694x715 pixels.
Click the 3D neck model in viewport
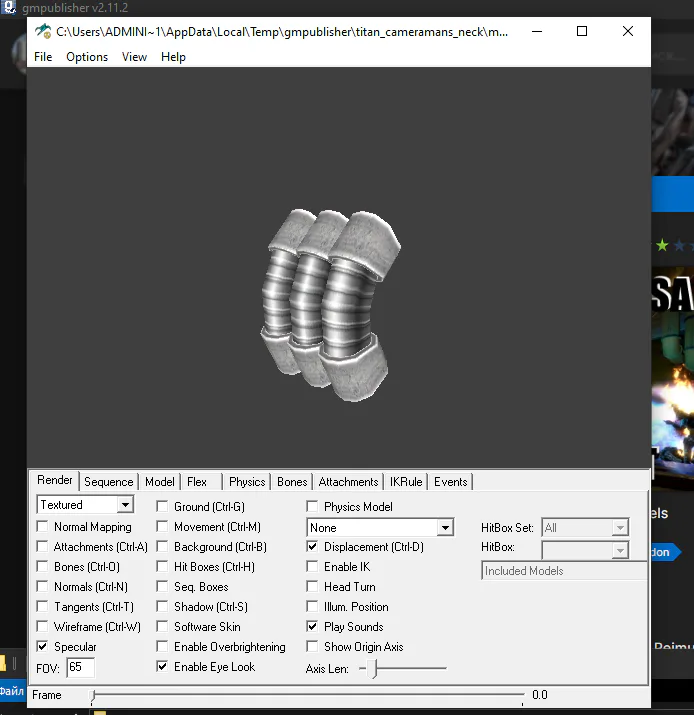pos(330,306)
